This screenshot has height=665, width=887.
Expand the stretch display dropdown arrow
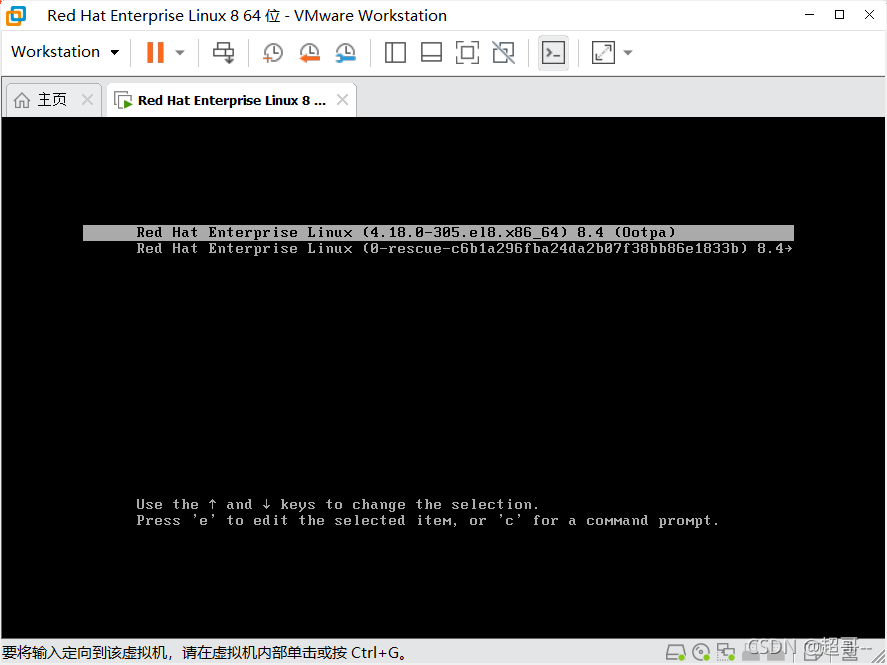627,53
